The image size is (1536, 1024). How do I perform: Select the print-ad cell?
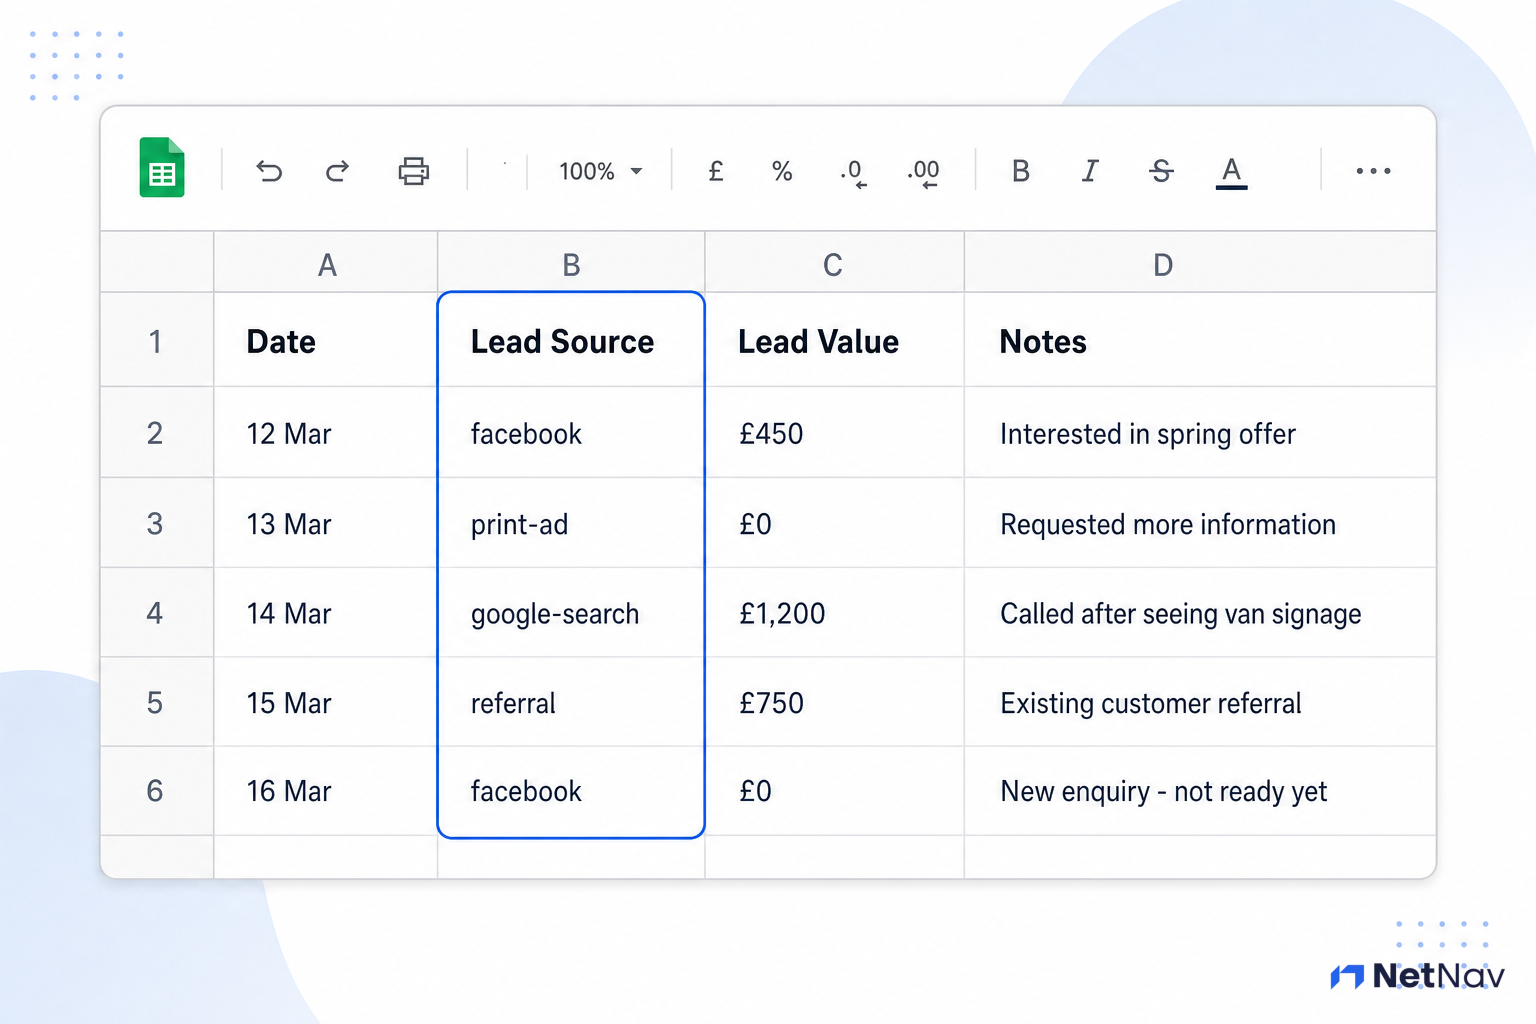pos(571,523)
